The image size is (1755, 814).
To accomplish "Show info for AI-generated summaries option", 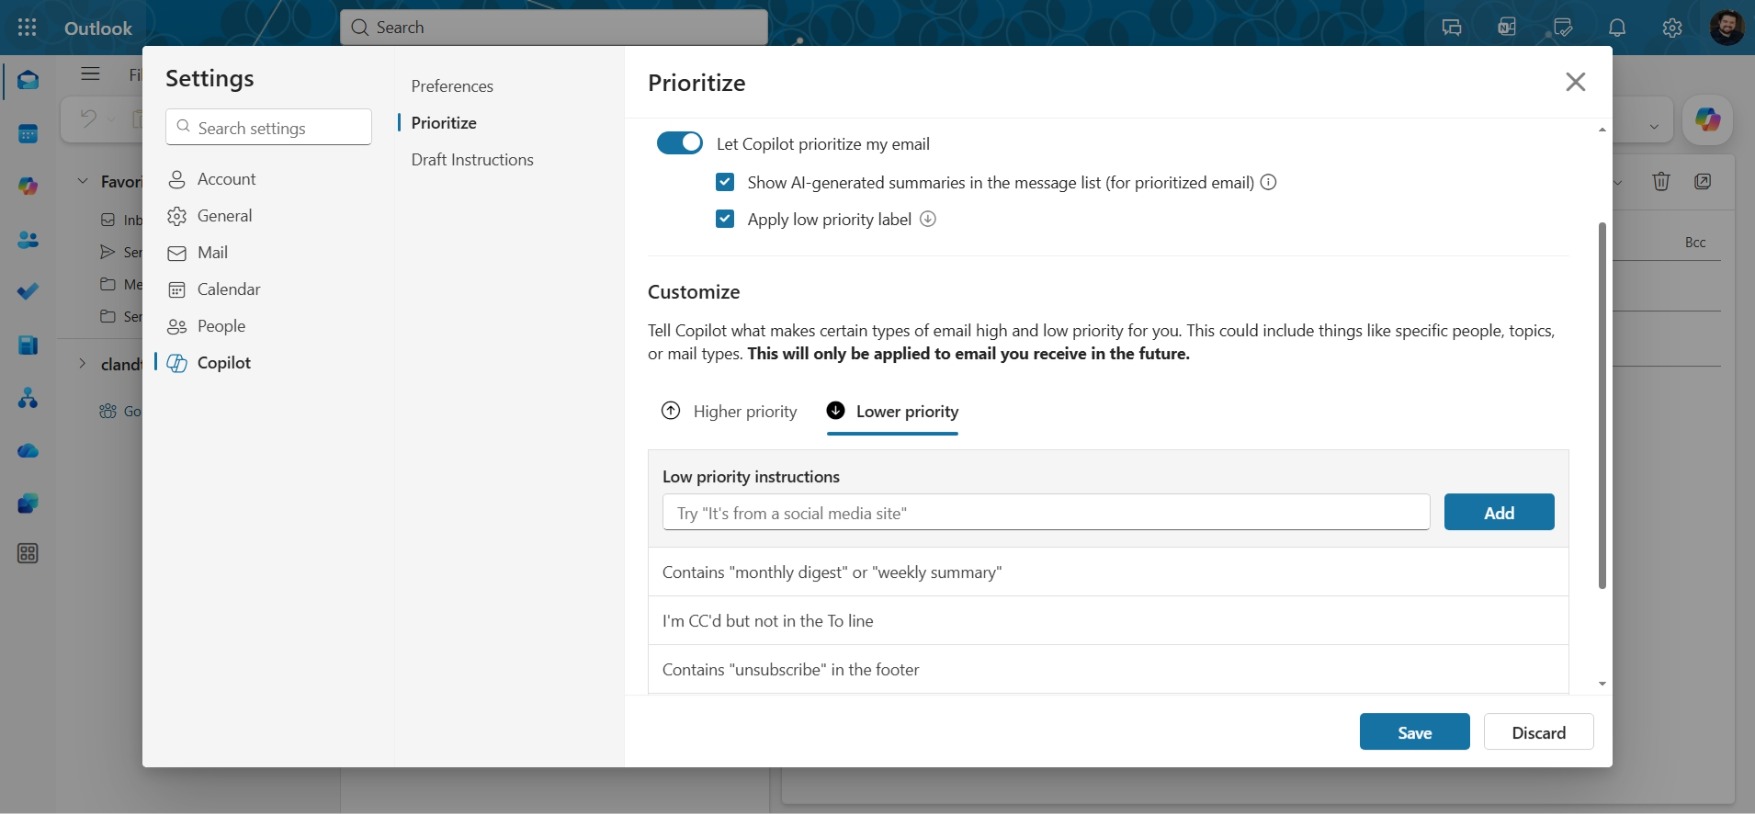I will coord(1268,182).
